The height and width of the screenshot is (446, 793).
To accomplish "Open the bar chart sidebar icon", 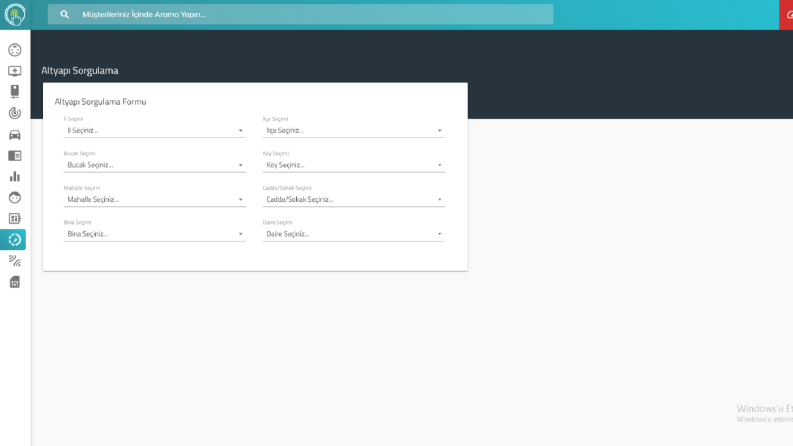I will [x=15, y=176].
